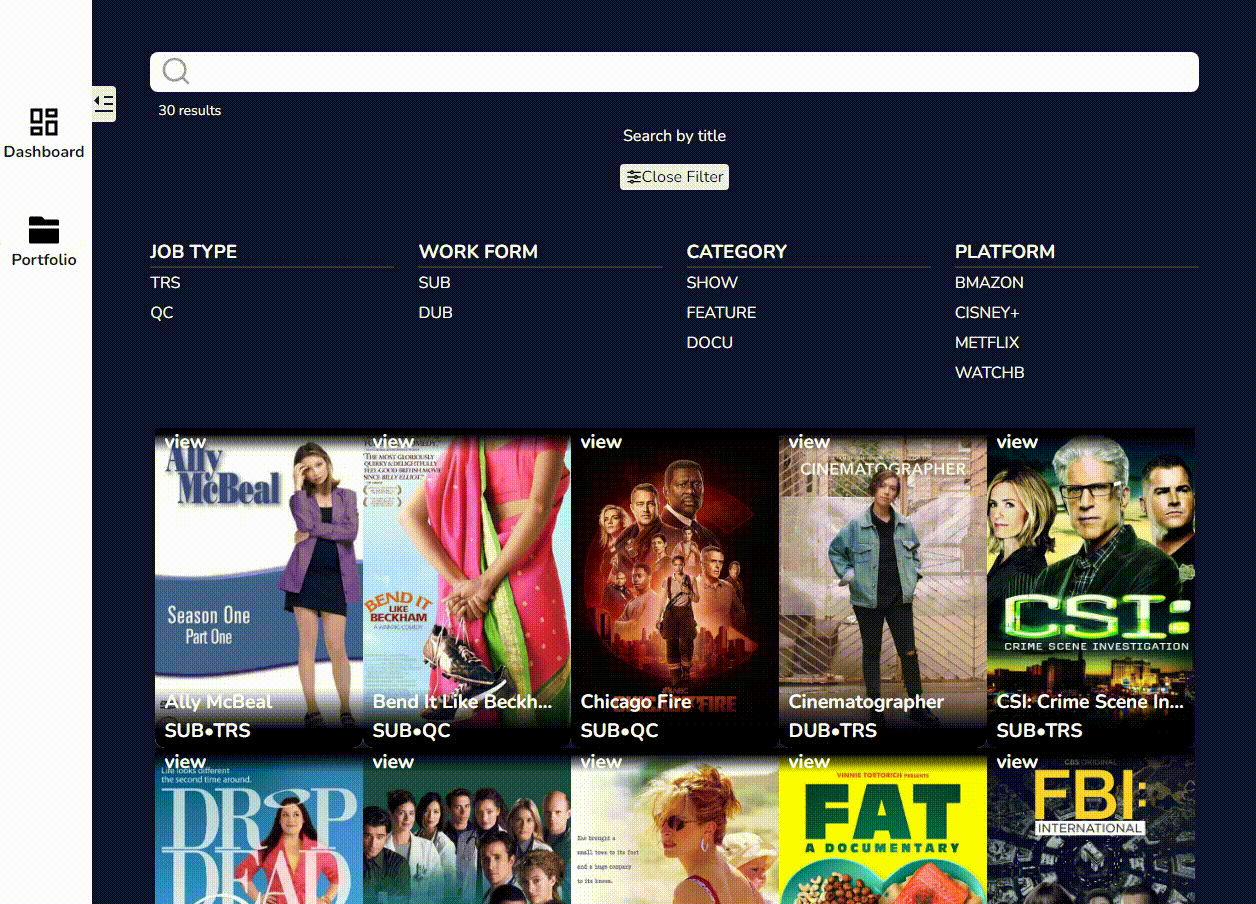
Task: Open the Ally McBeal poster
Action: click(259, 588)
